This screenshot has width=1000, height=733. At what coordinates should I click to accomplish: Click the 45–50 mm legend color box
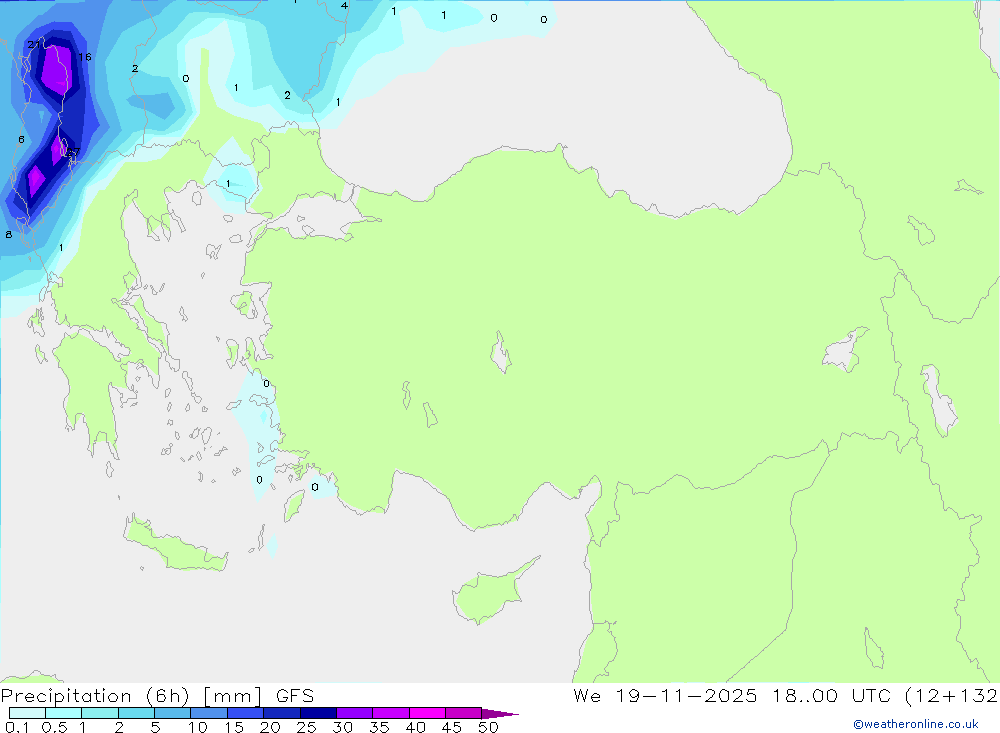tap(463, 713)
